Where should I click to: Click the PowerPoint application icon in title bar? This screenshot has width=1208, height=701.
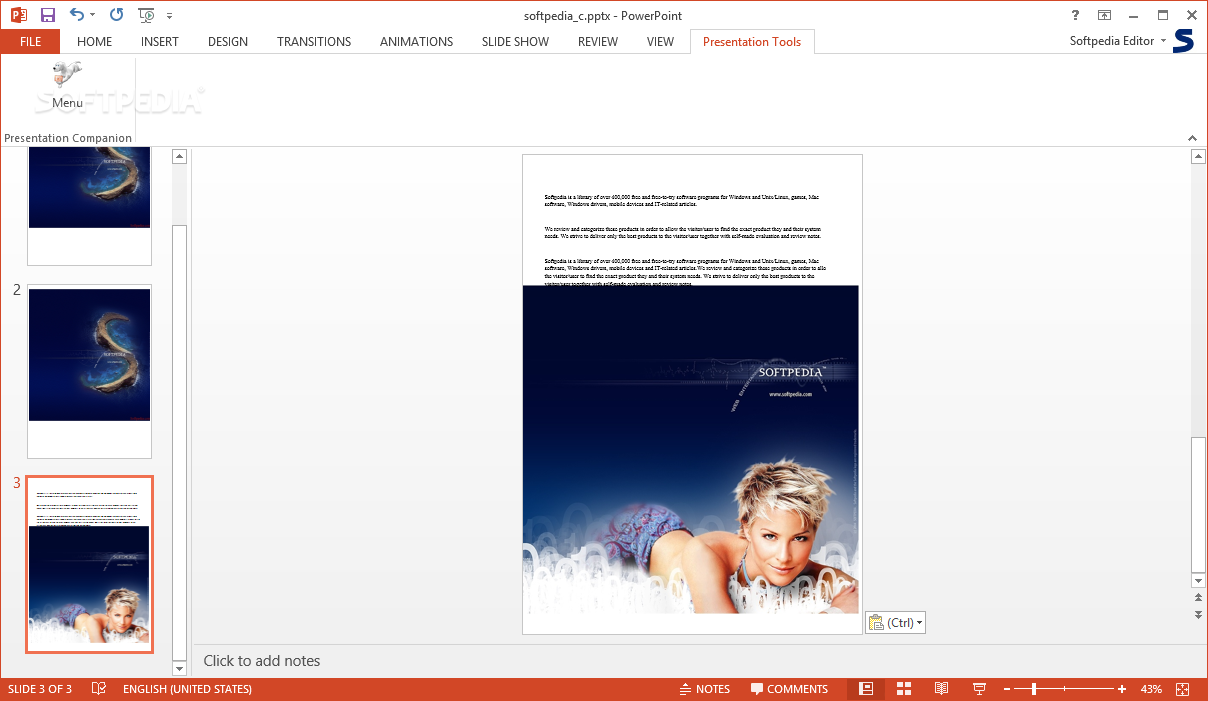pos(18,15)
